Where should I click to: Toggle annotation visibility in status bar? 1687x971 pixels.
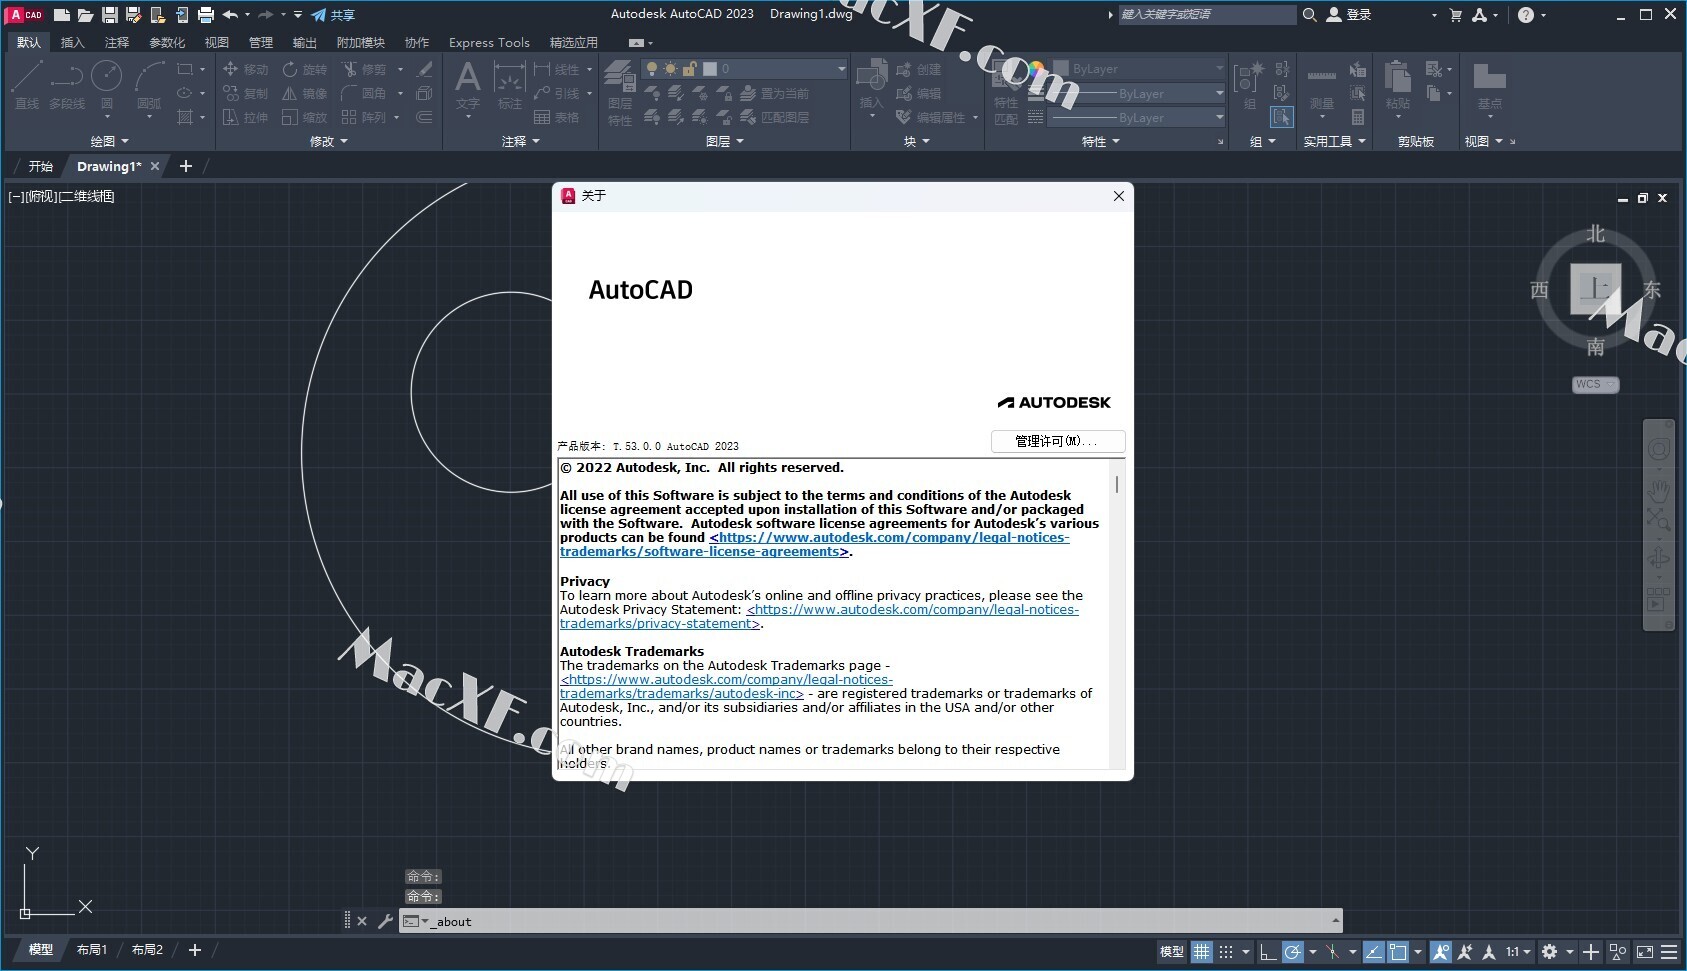[x=1441, y=951]
